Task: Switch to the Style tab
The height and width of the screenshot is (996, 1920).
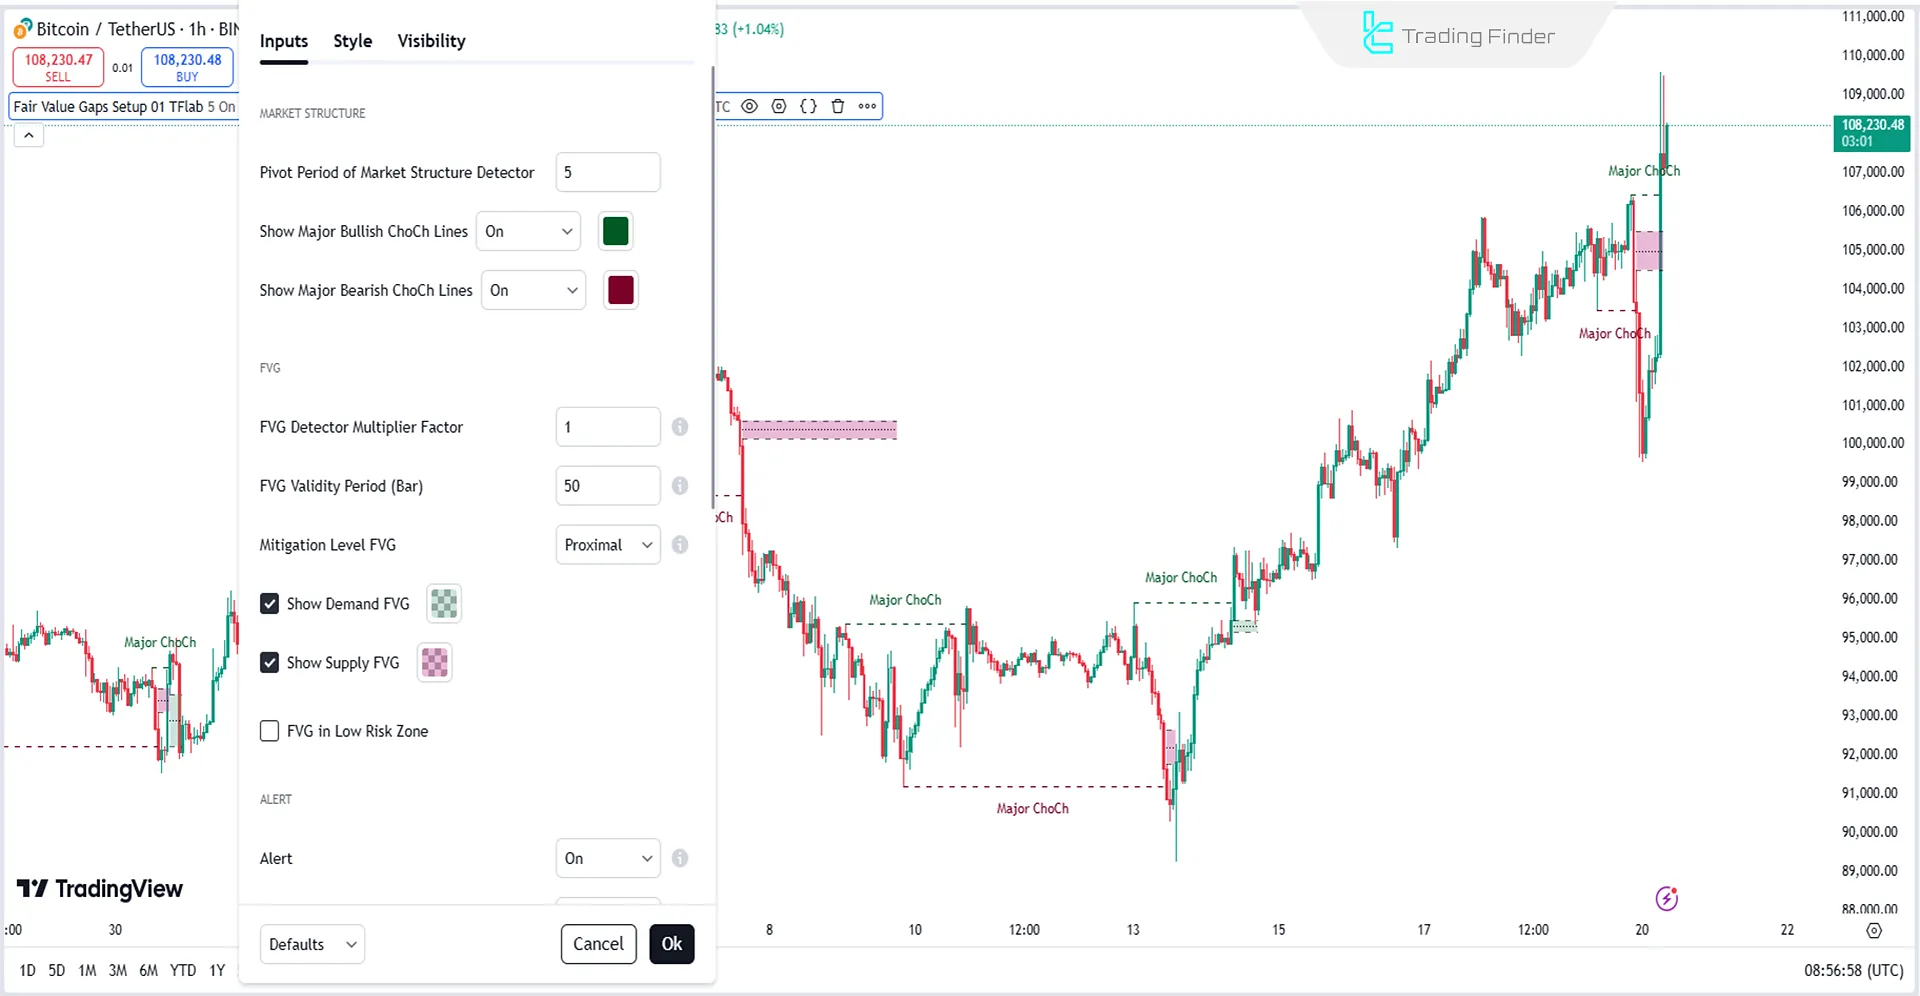Action: [x=352, y=41]
